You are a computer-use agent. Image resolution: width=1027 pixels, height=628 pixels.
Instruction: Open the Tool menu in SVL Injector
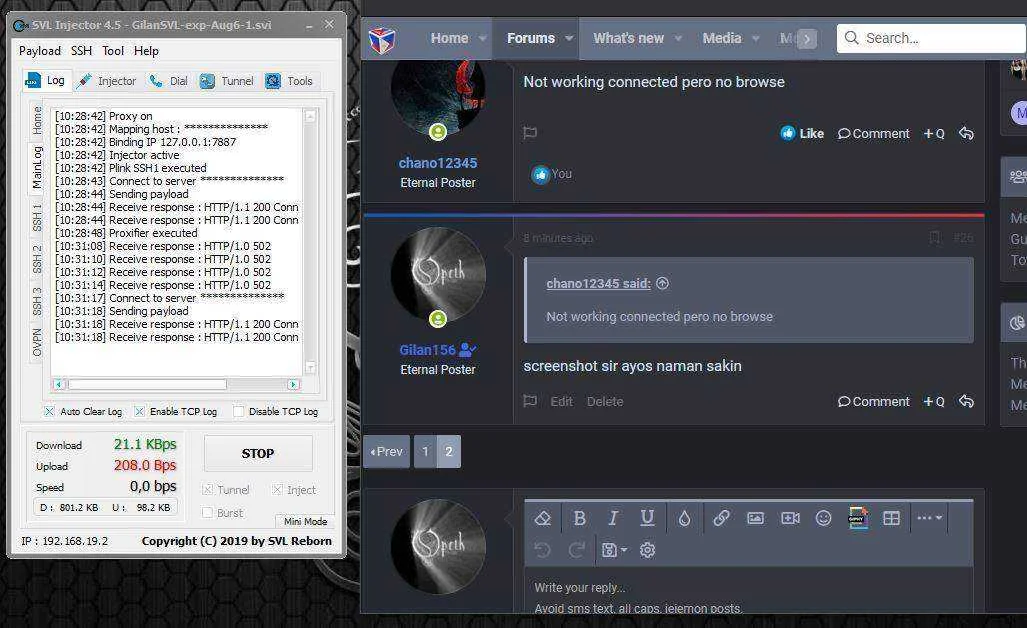click(113, 50)
